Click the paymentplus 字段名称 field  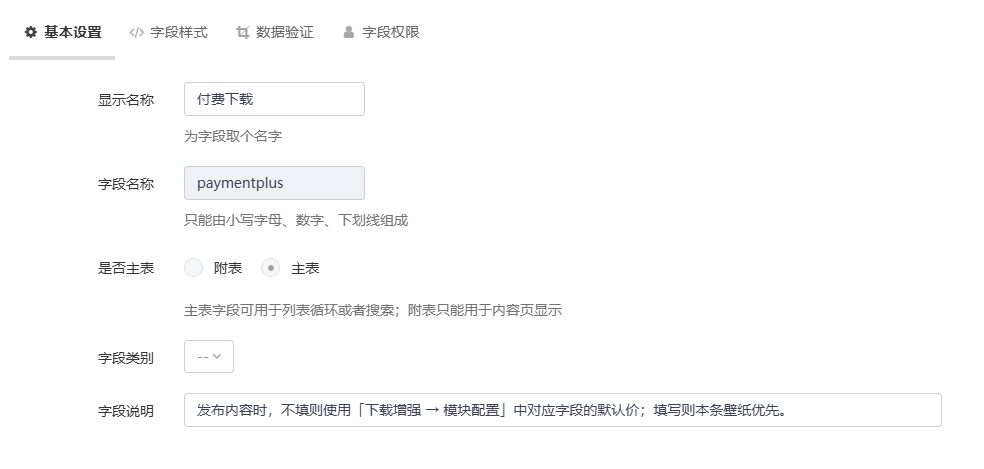pyautogui.click(x=274, y=183)
